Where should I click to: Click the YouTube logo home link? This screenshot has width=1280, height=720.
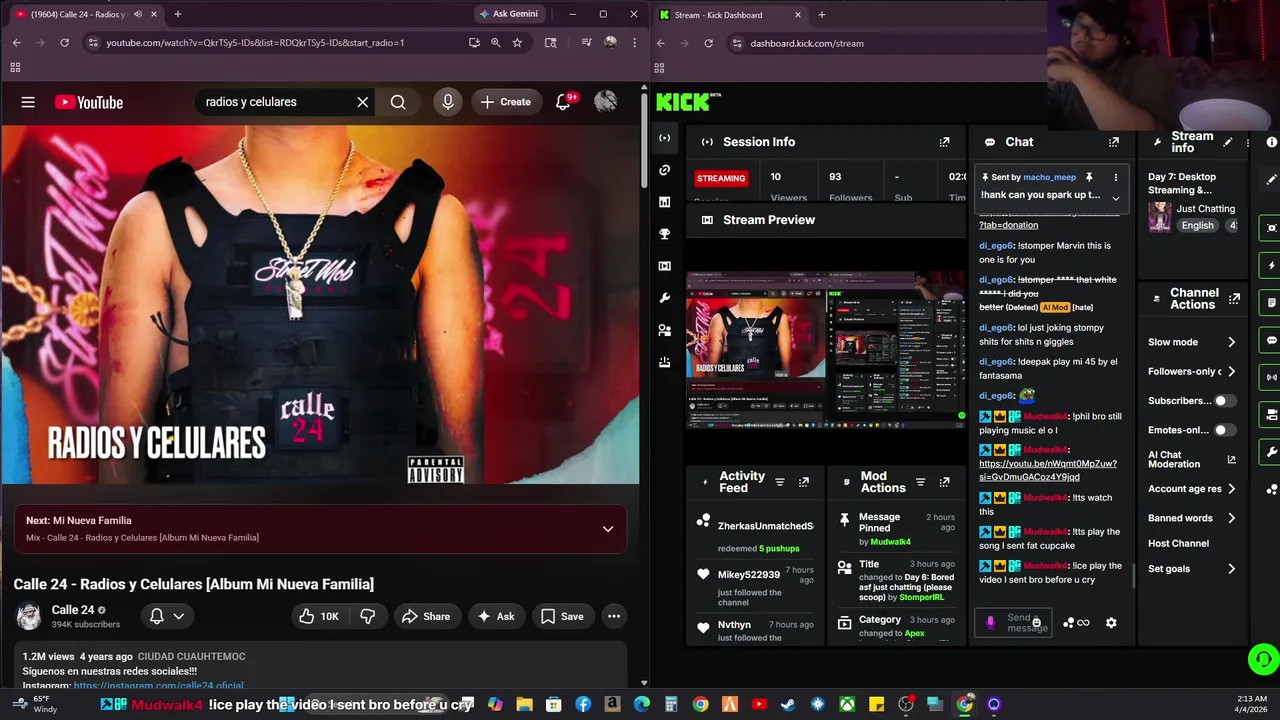coord(89,102)
